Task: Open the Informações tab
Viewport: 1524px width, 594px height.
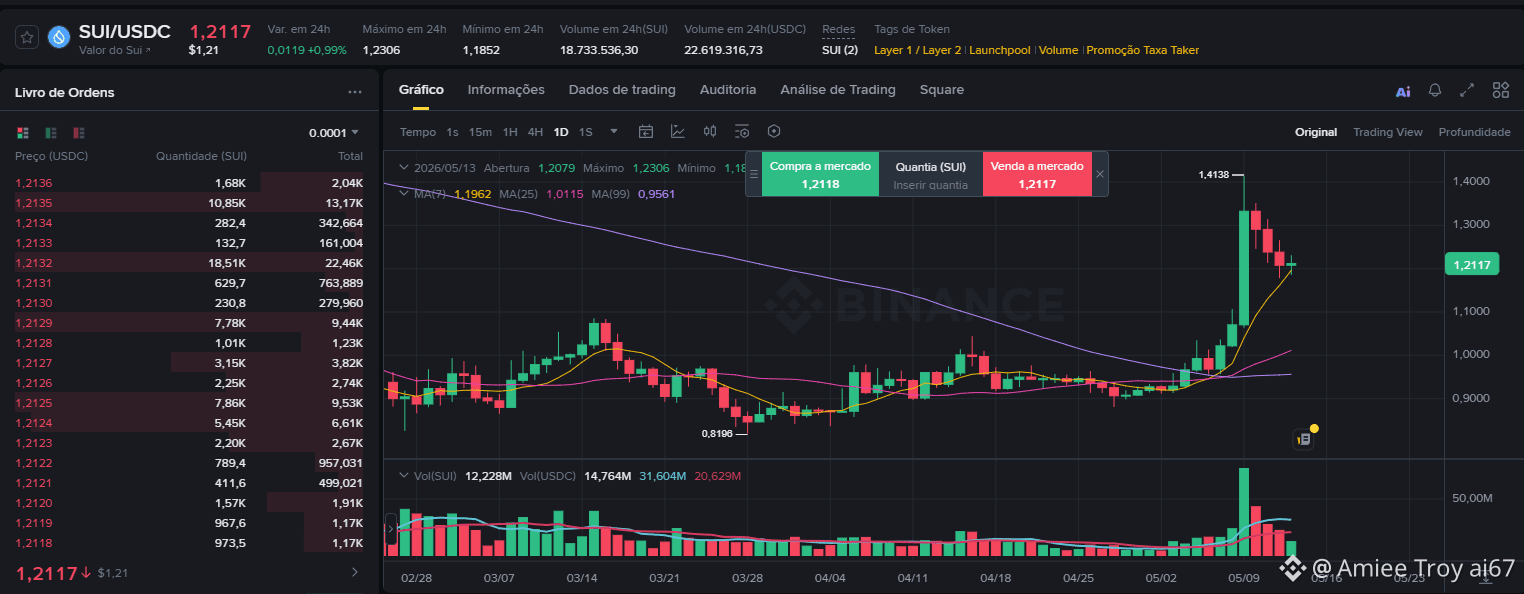Action: point(506,89)
